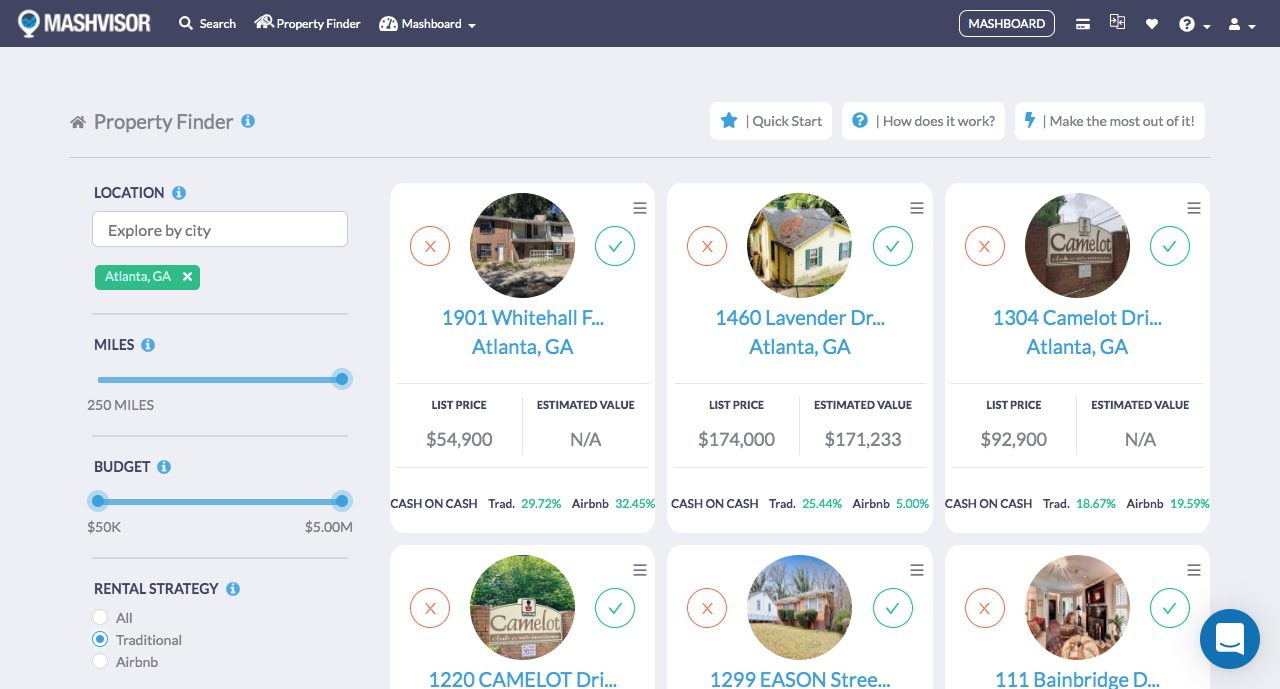The image size is (1280, 689).
Task: Open the property comparison icon in header
Action: point(1117,20)
